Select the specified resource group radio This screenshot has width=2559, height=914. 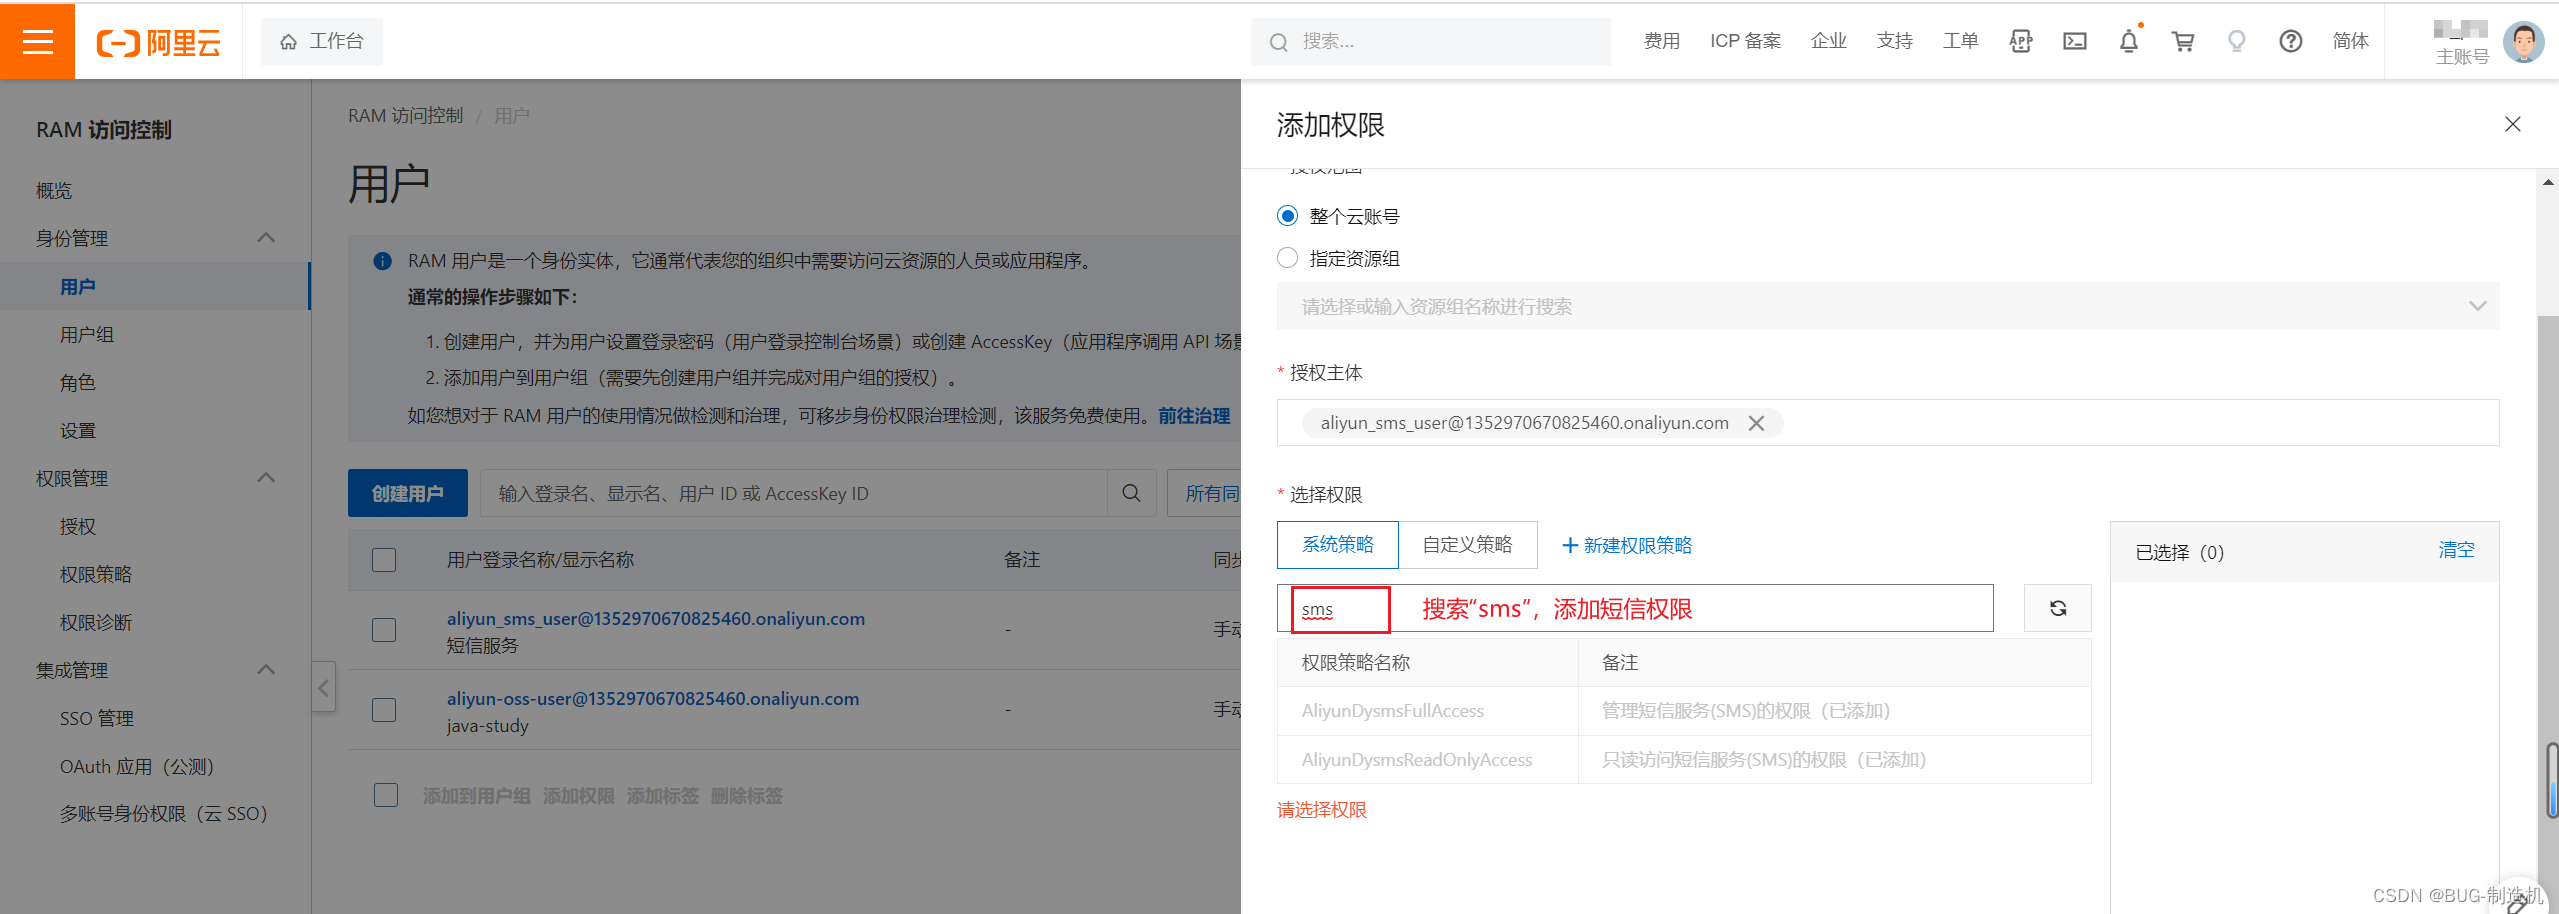point(1288,258)
